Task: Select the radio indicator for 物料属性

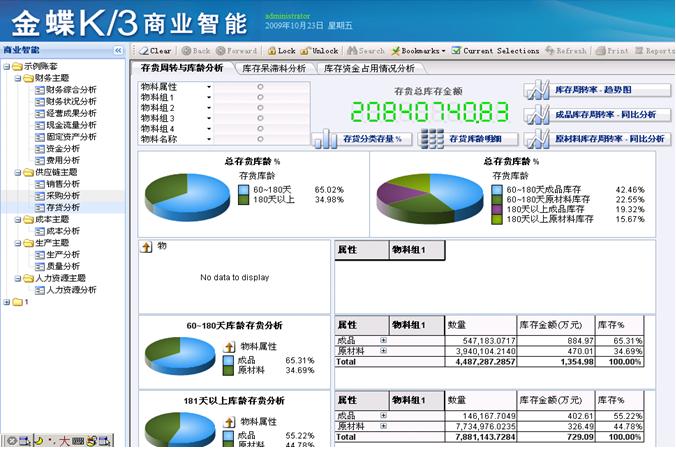Action: tap(260, 87)
